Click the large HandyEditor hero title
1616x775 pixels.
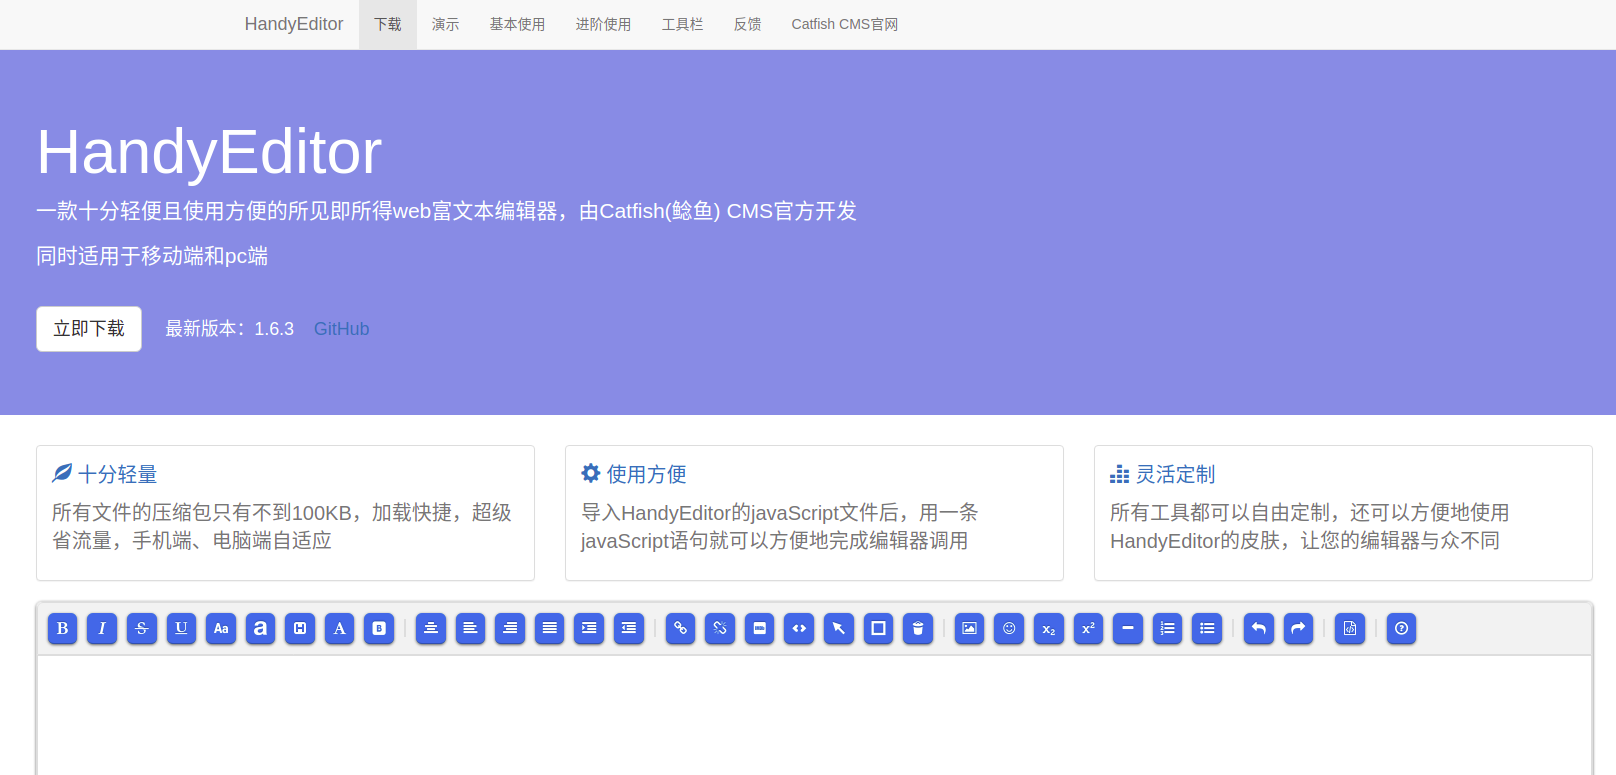209,152
